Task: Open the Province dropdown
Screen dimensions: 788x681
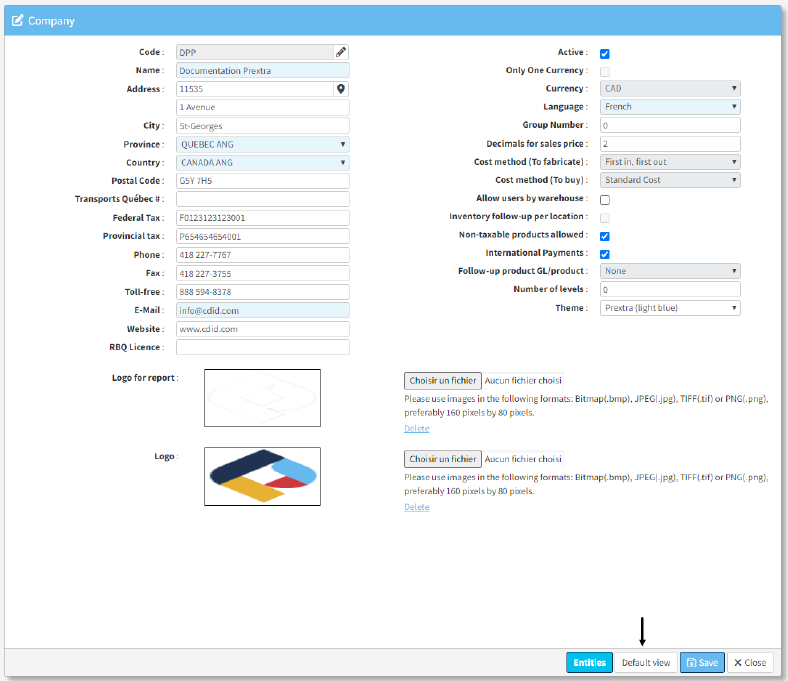Action: [262, 144]
